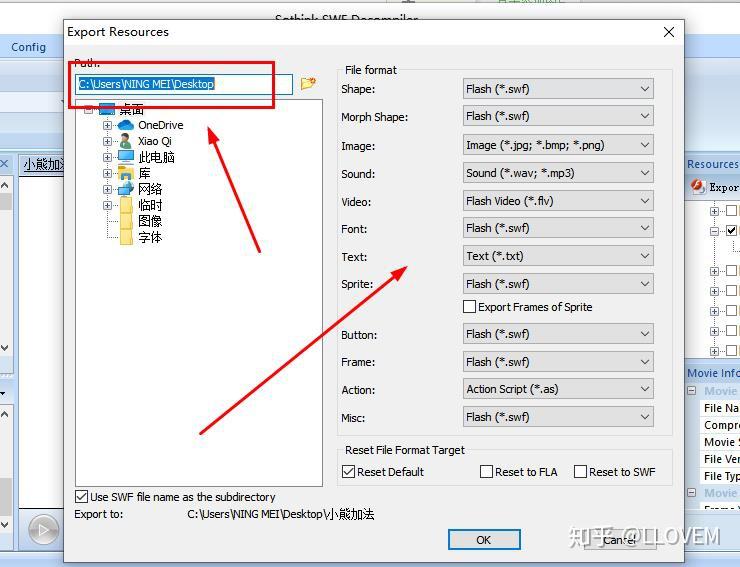The height and width of the screenshot is (567, 740).
Task: Click the Export icon in Resources panel
Action: 698,186
